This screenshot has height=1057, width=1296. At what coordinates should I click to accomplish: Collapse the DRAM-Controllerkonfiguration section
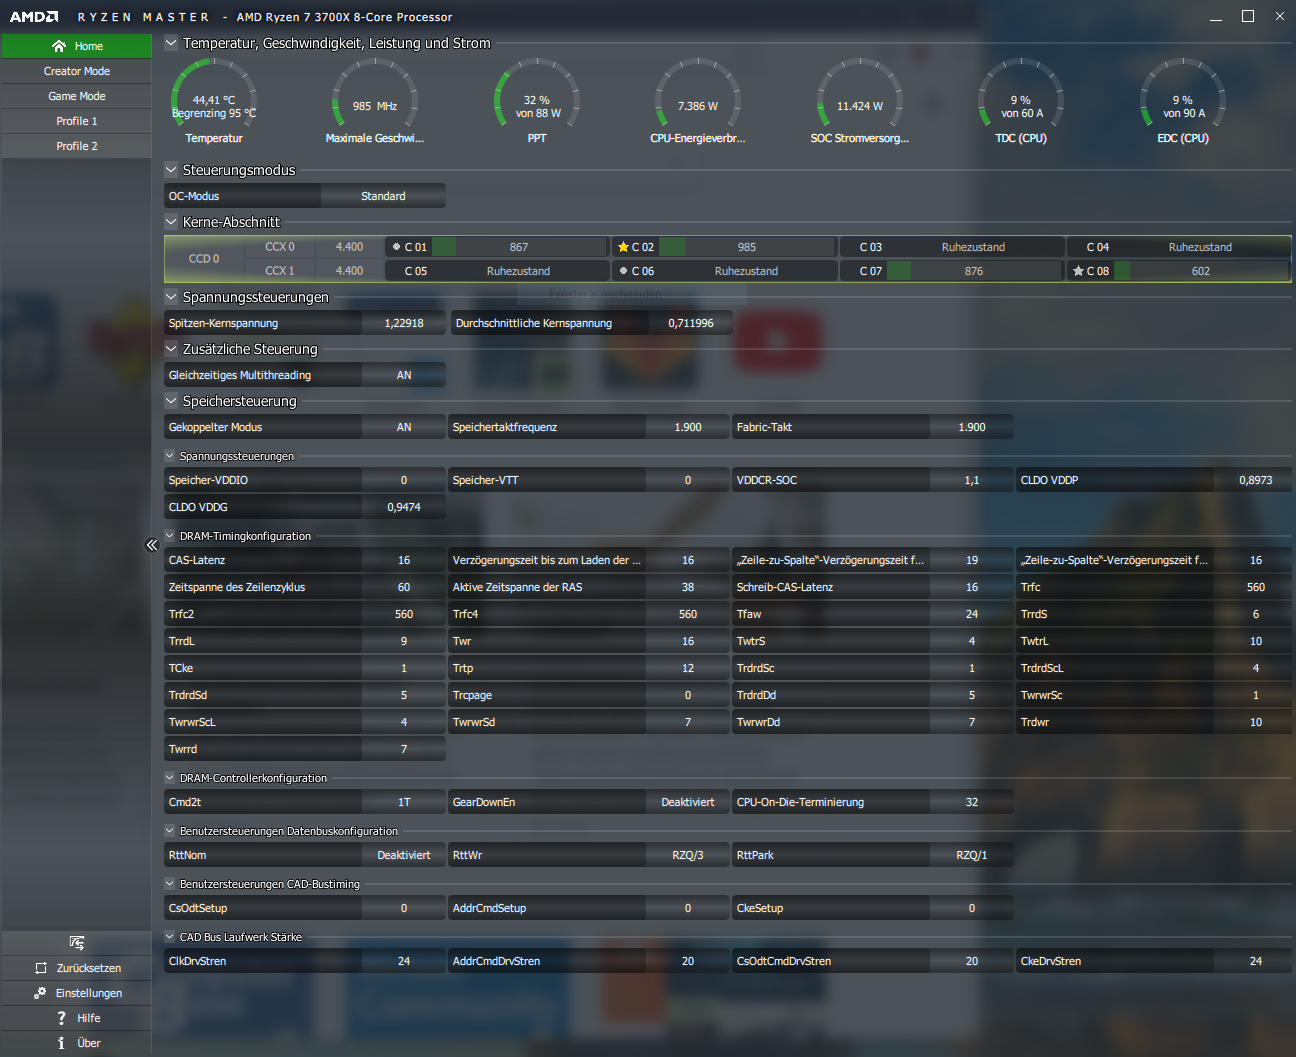click(170, 778)
